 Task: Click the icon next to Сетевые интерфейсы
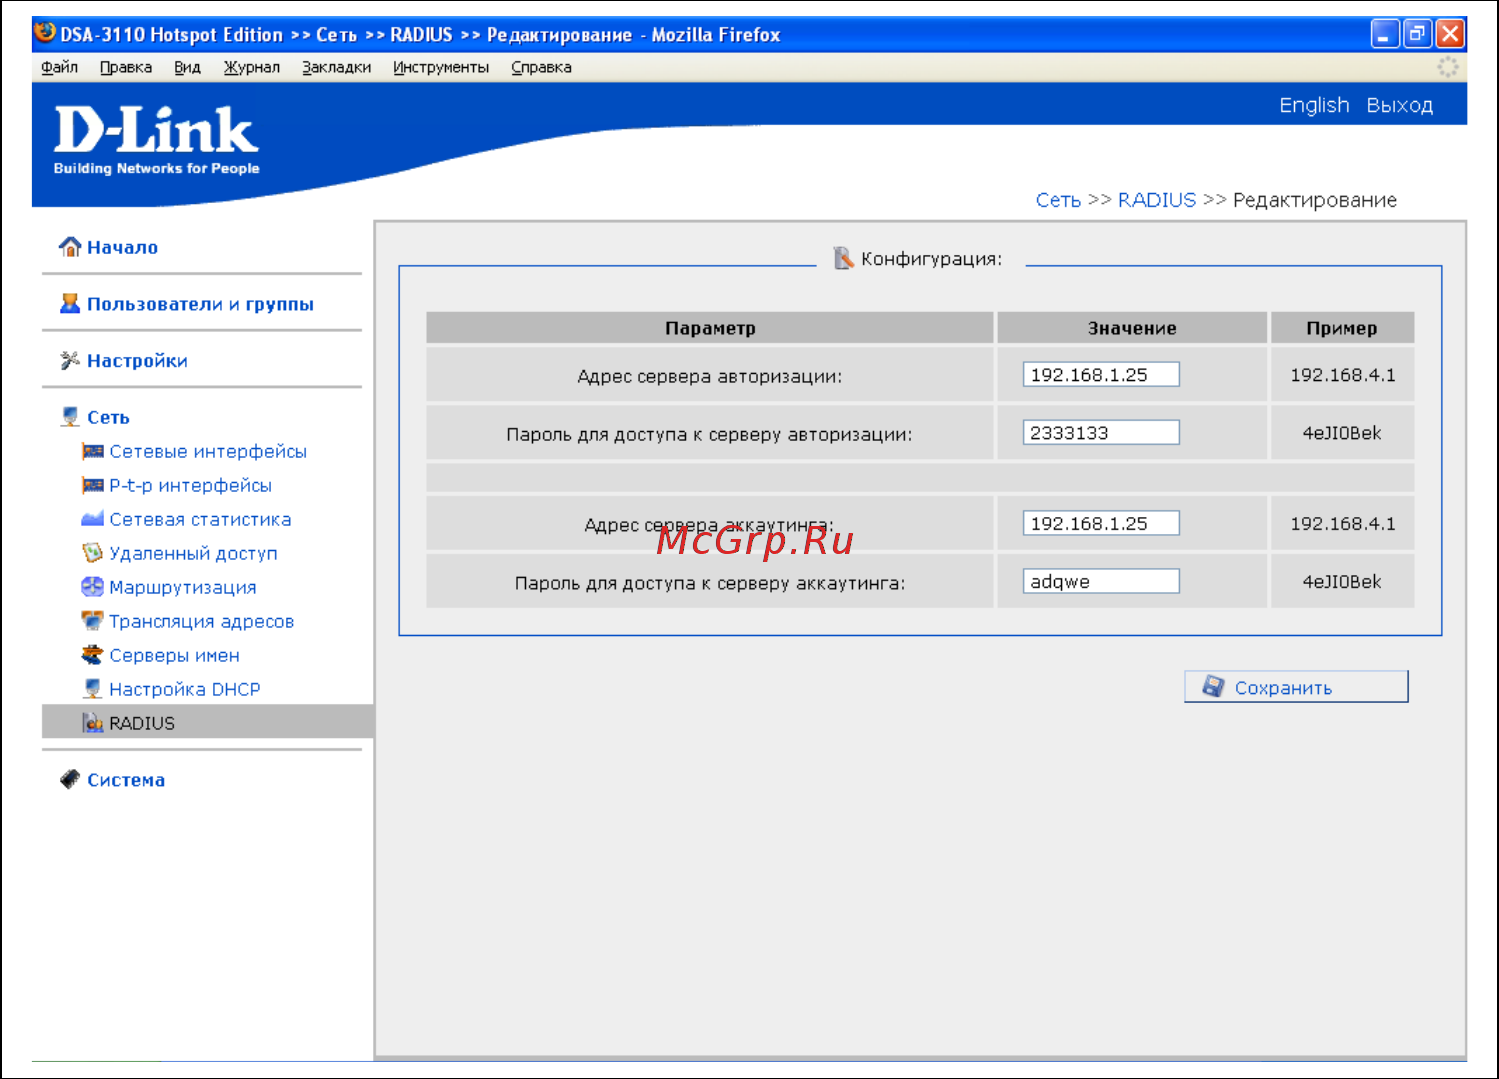pos(93,451)
